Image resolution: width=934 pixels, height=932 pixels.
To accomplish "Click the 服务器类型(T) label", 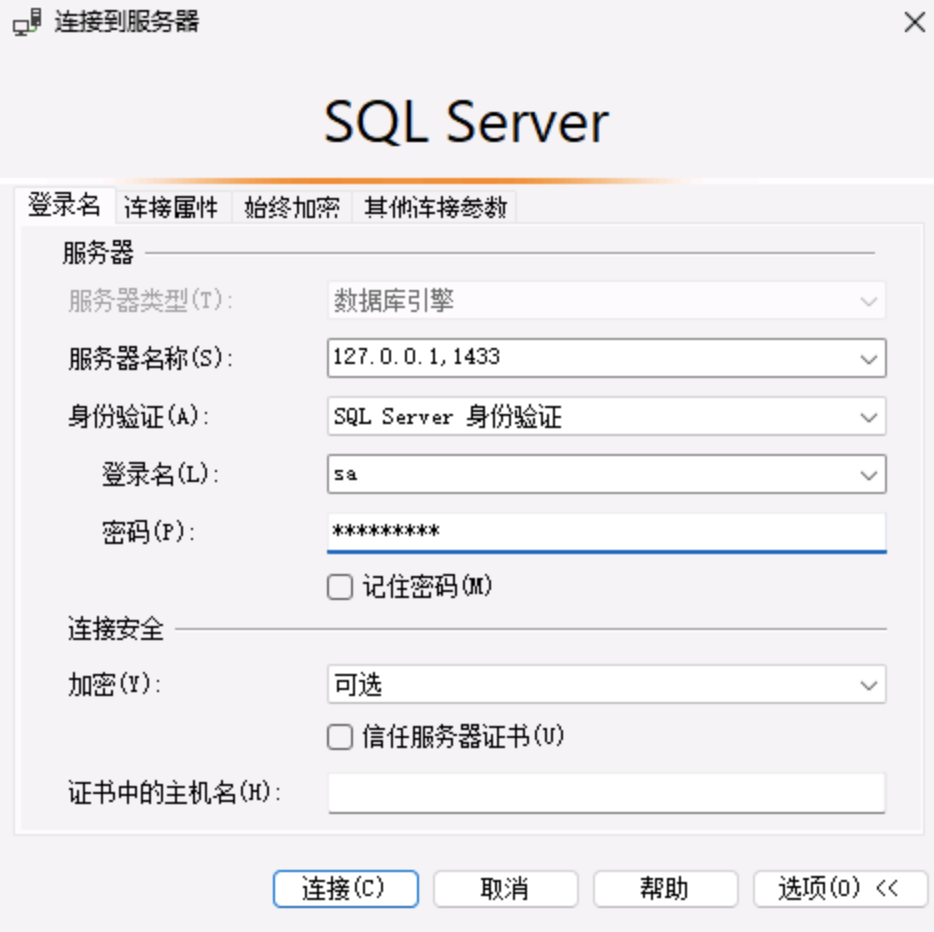I will click(x=150, y=301).
